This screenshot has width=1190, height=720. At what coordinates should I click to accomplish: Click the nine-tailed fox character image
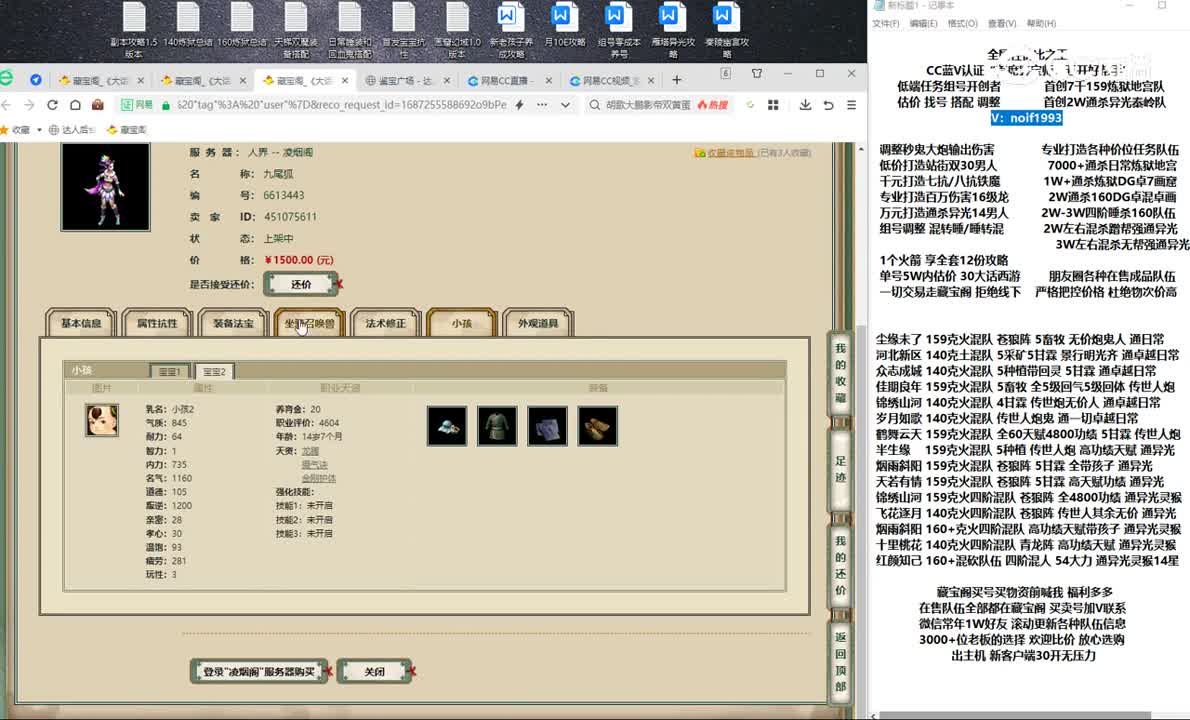click(x=105, y=187)
